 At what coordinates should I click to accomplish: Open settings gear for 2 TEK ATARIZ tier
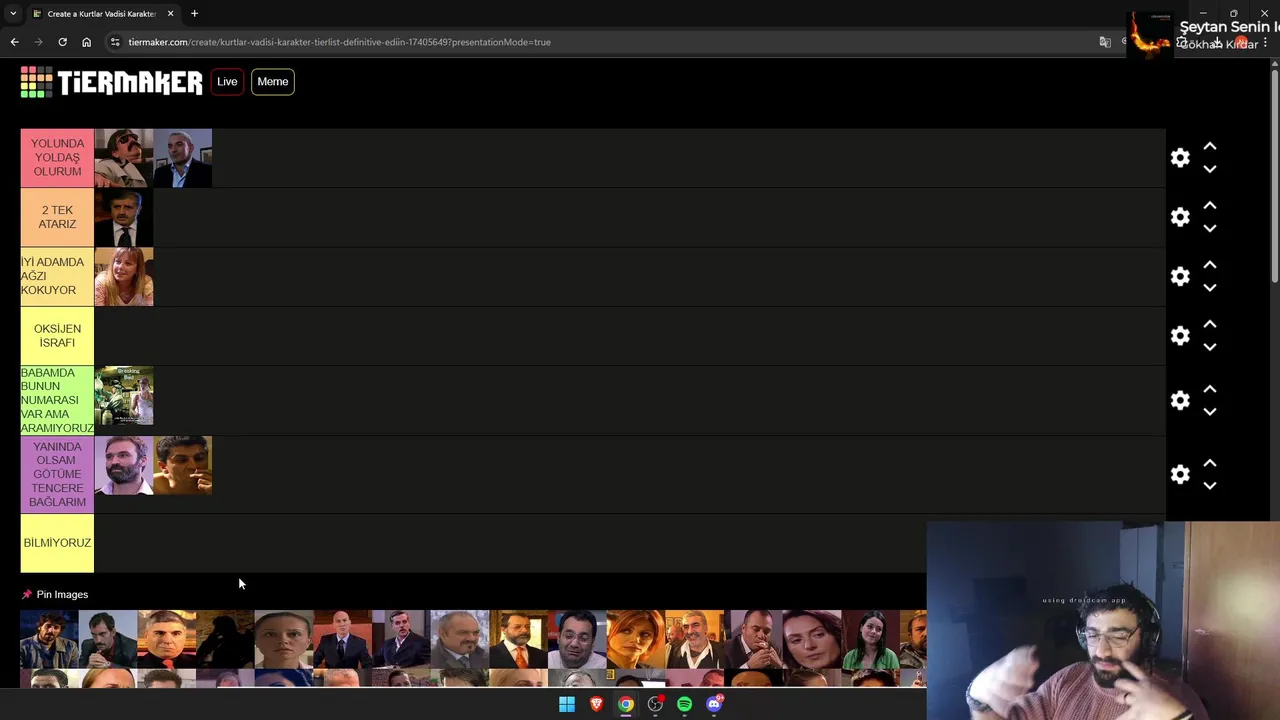coord(1180,217)
